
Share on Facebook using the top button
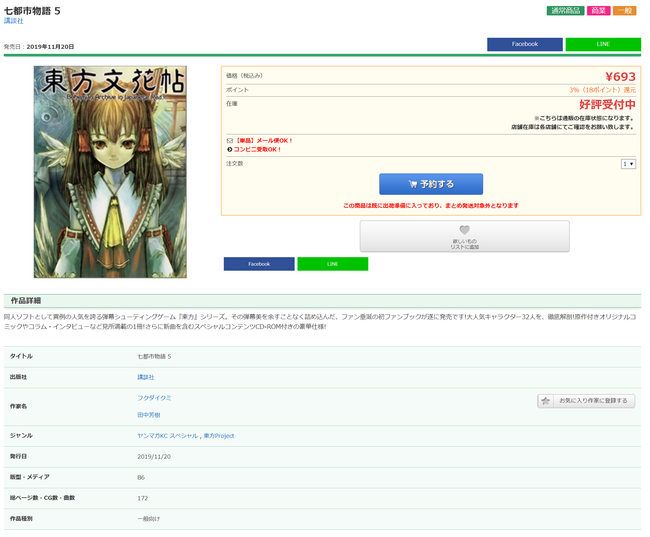pyautogui.click(x=525, y=44)
